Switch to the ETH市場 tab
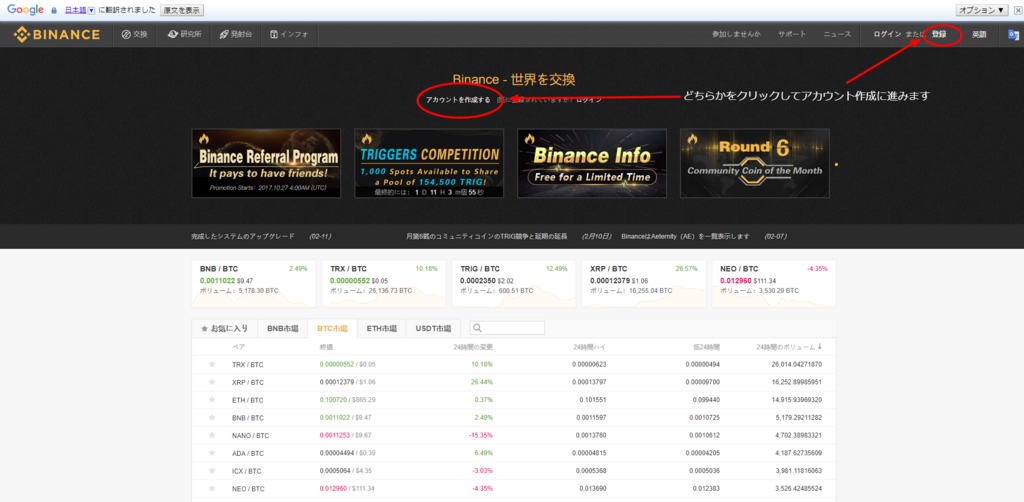This screenshot has height=502, width=1024. click(x=380, y=328)
